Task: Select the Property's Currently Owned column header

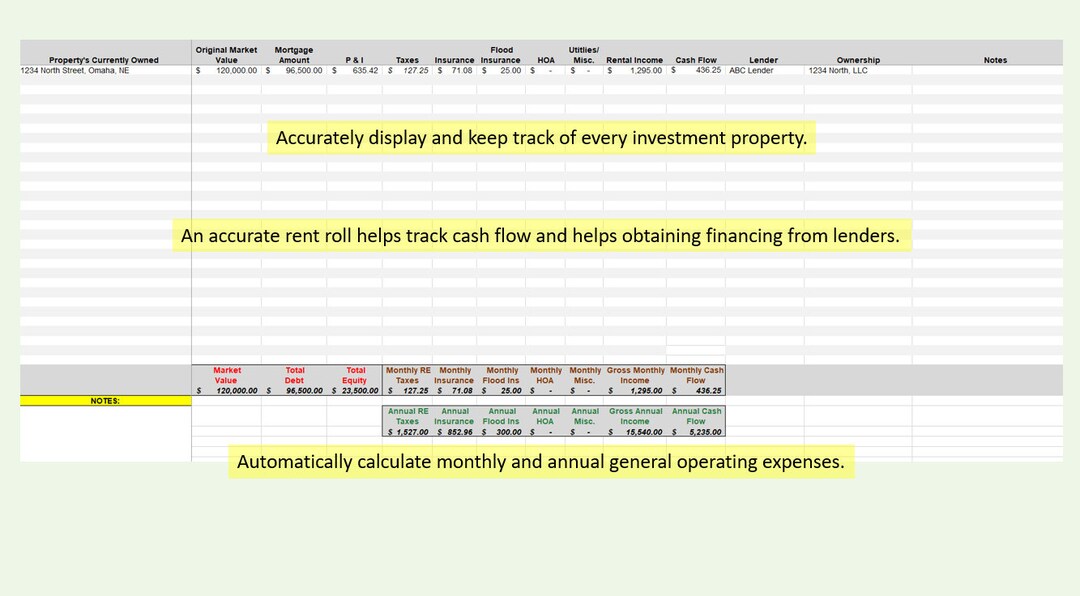Action: pos(104,60)
